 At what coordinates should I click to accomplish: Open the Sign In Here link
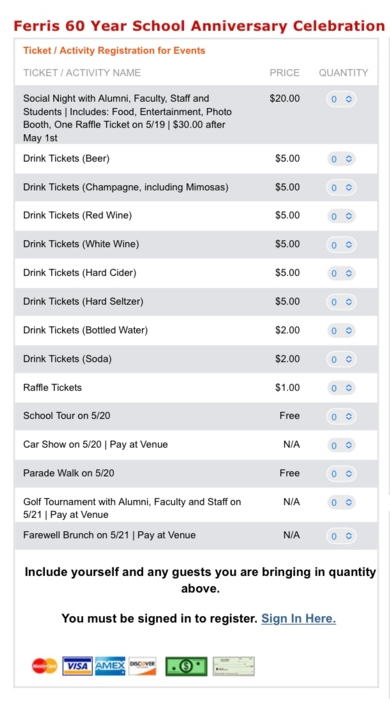click(299, 618)
